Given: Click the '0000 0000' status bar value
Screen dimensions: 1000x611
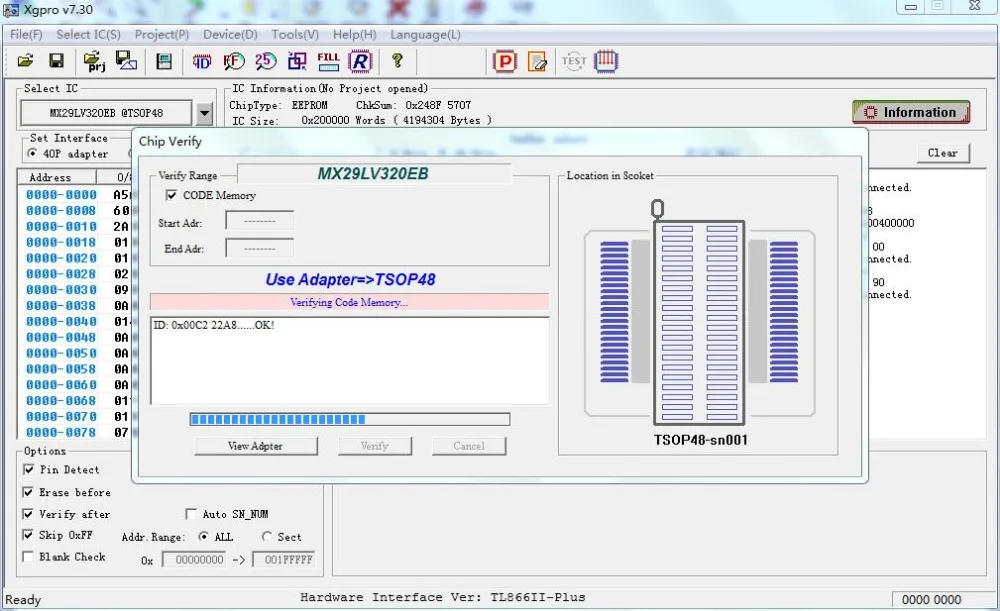Looking at the screenshot, I should [x=931, y=600].
